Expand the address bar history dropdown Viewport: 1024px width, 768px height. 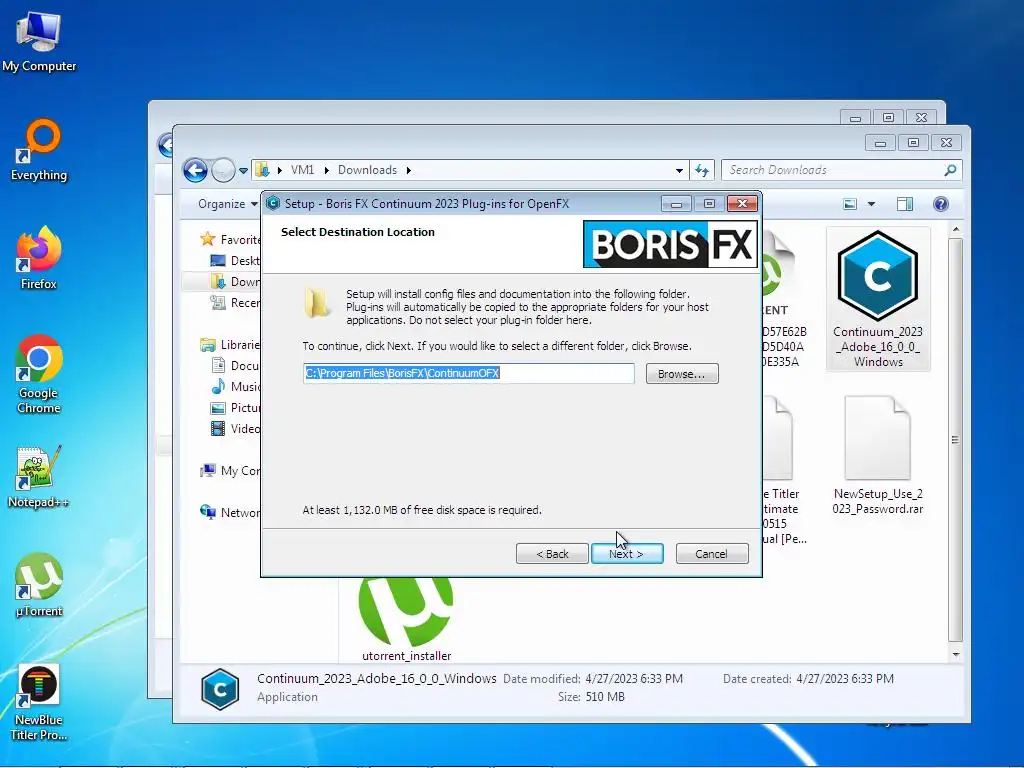pos(679,170)
